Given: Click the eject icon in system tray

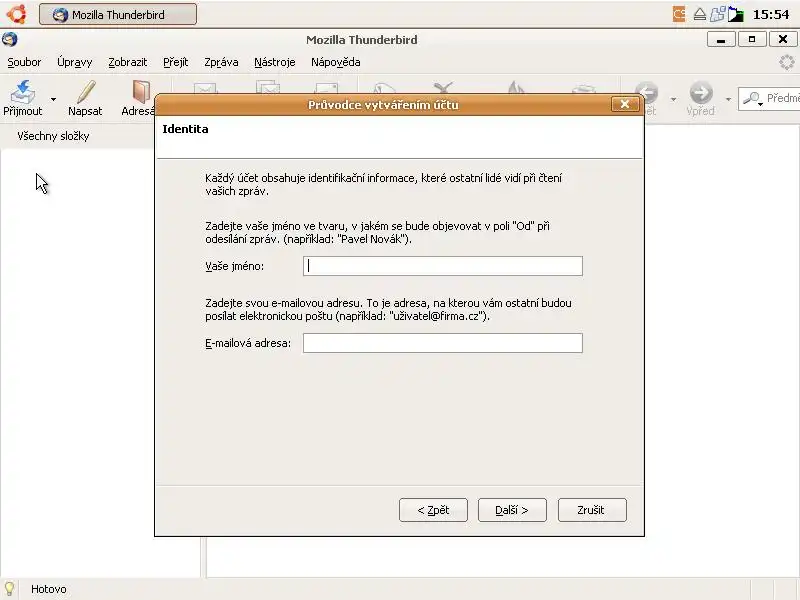Looking at the screenshot, I should [699, 14].
